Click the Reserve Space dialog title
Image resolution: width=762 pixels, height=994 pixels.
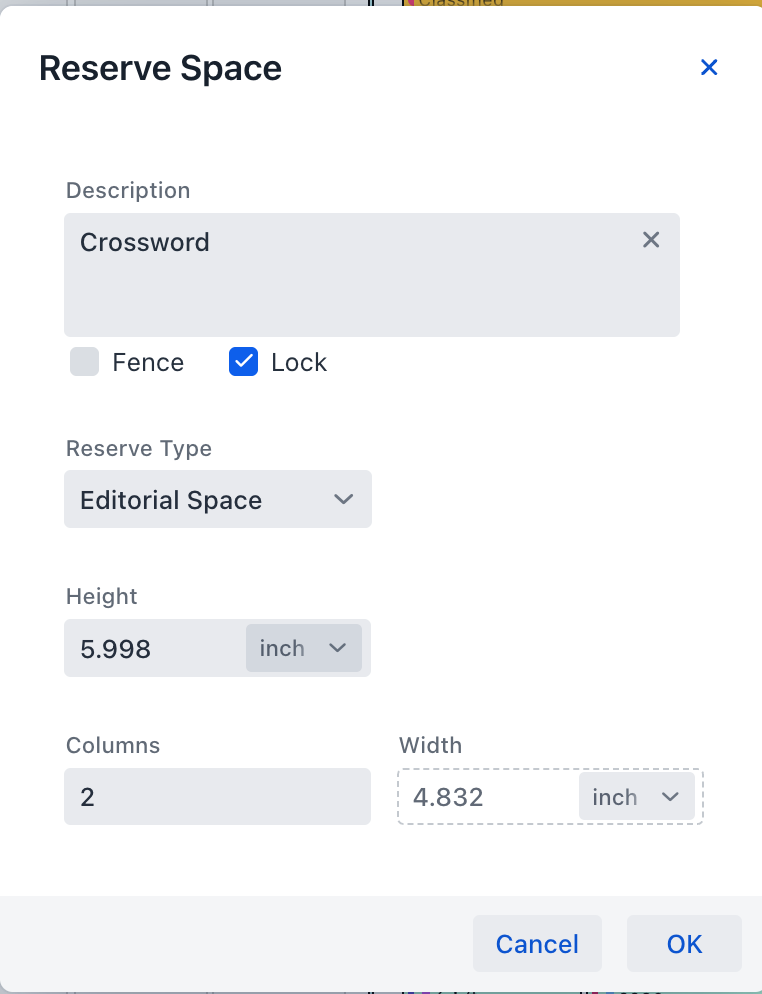pyautogui.click(x=160, y=68)
